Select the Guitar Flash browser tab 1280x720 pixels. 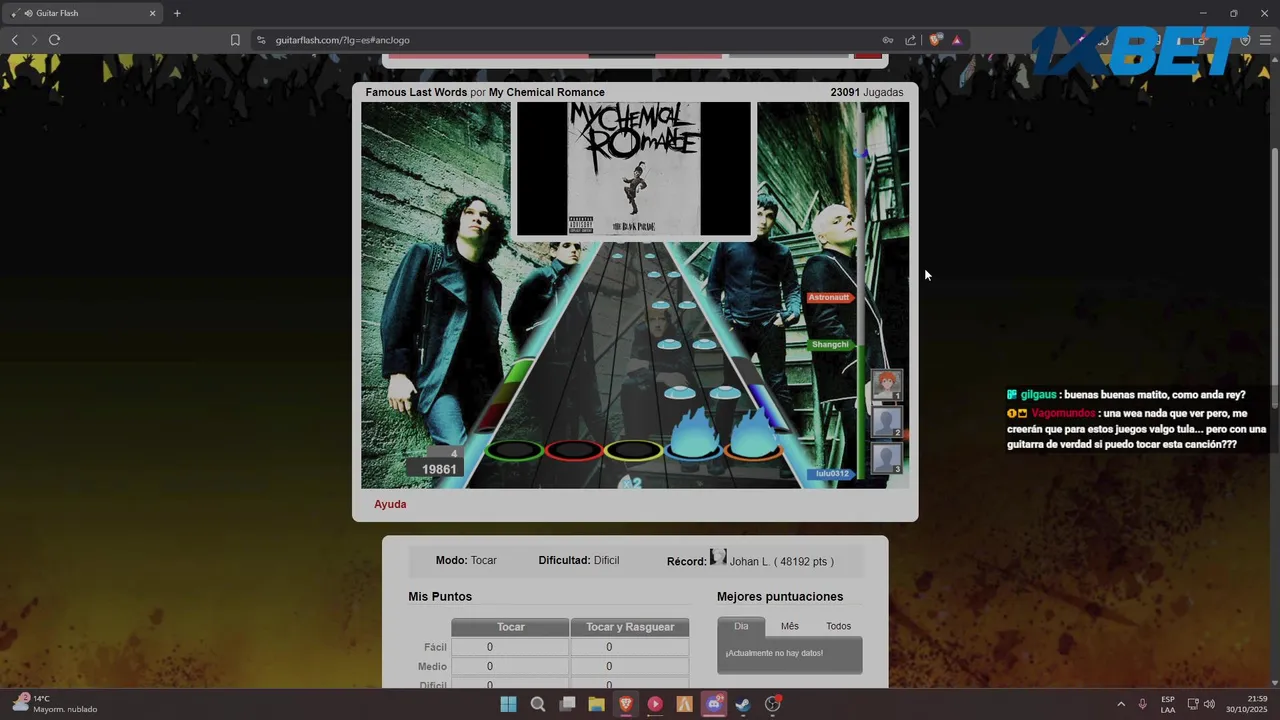[84, 13]
